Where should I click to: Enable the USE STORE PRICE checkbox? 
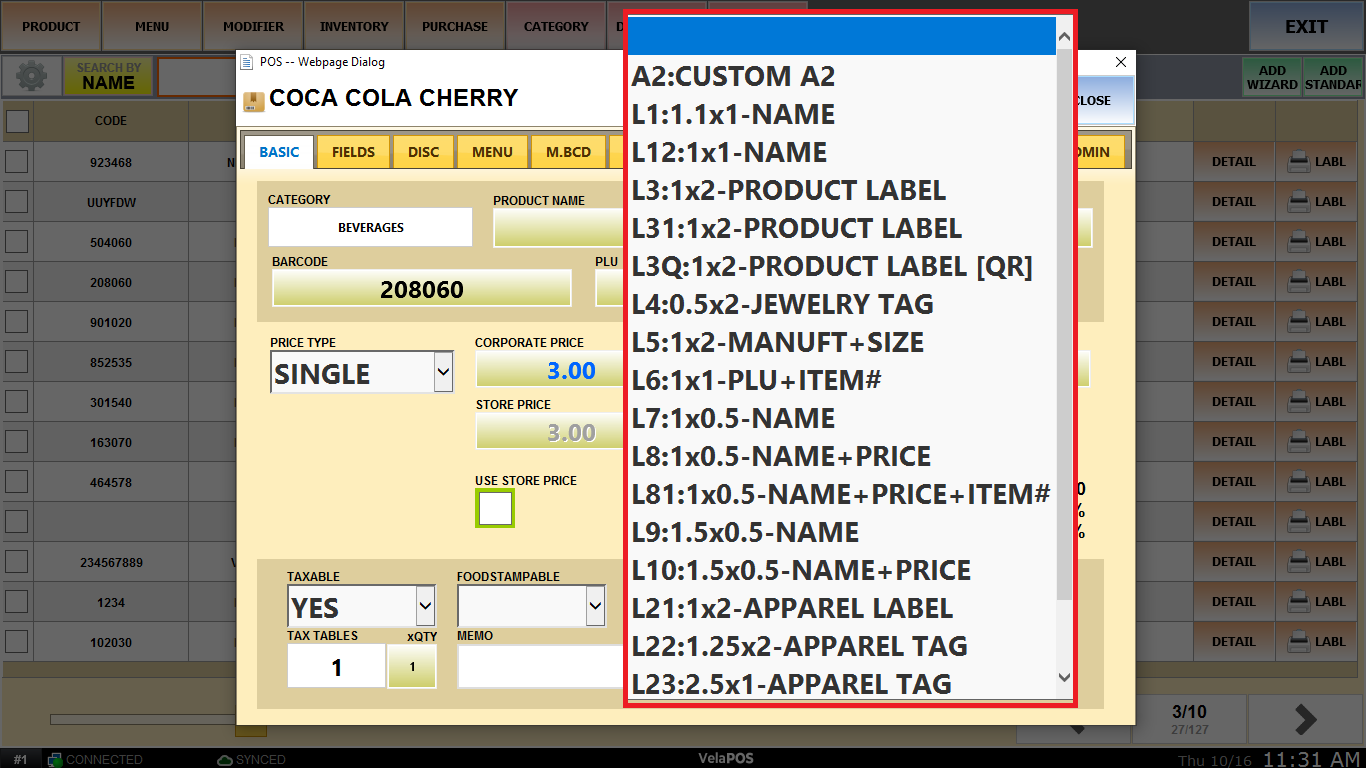(x=495, y=509)
